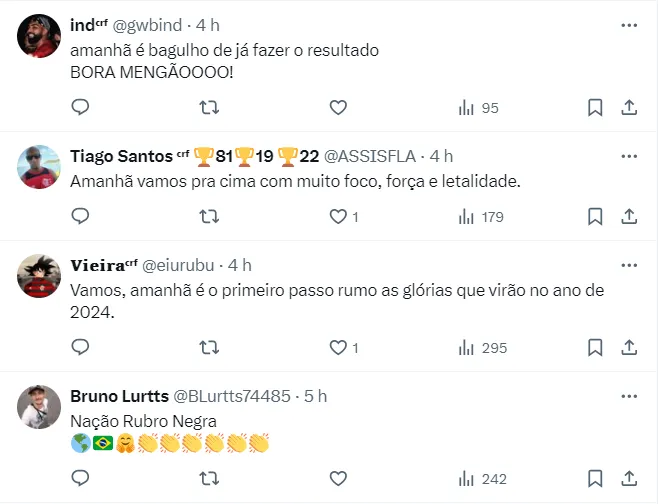The height and width of the screenshot is (504, 658).
Task: Click the @gwbind profile avatar
Action: [40, 35]
